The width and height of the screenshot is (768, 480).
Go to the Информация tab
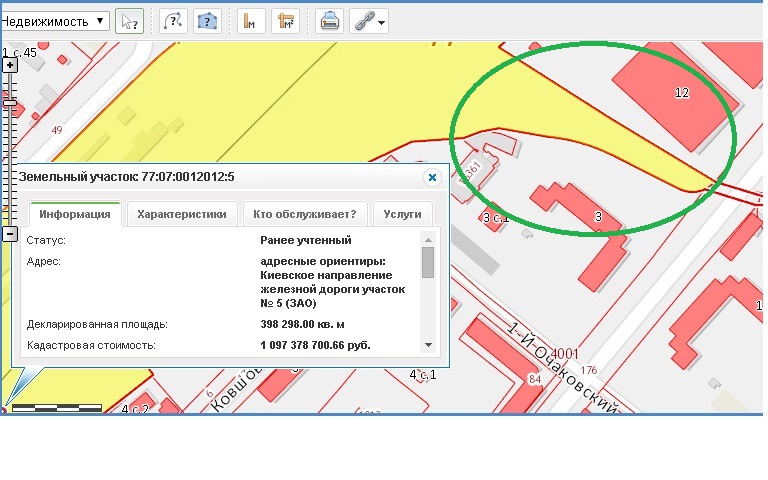coord(76,214)
